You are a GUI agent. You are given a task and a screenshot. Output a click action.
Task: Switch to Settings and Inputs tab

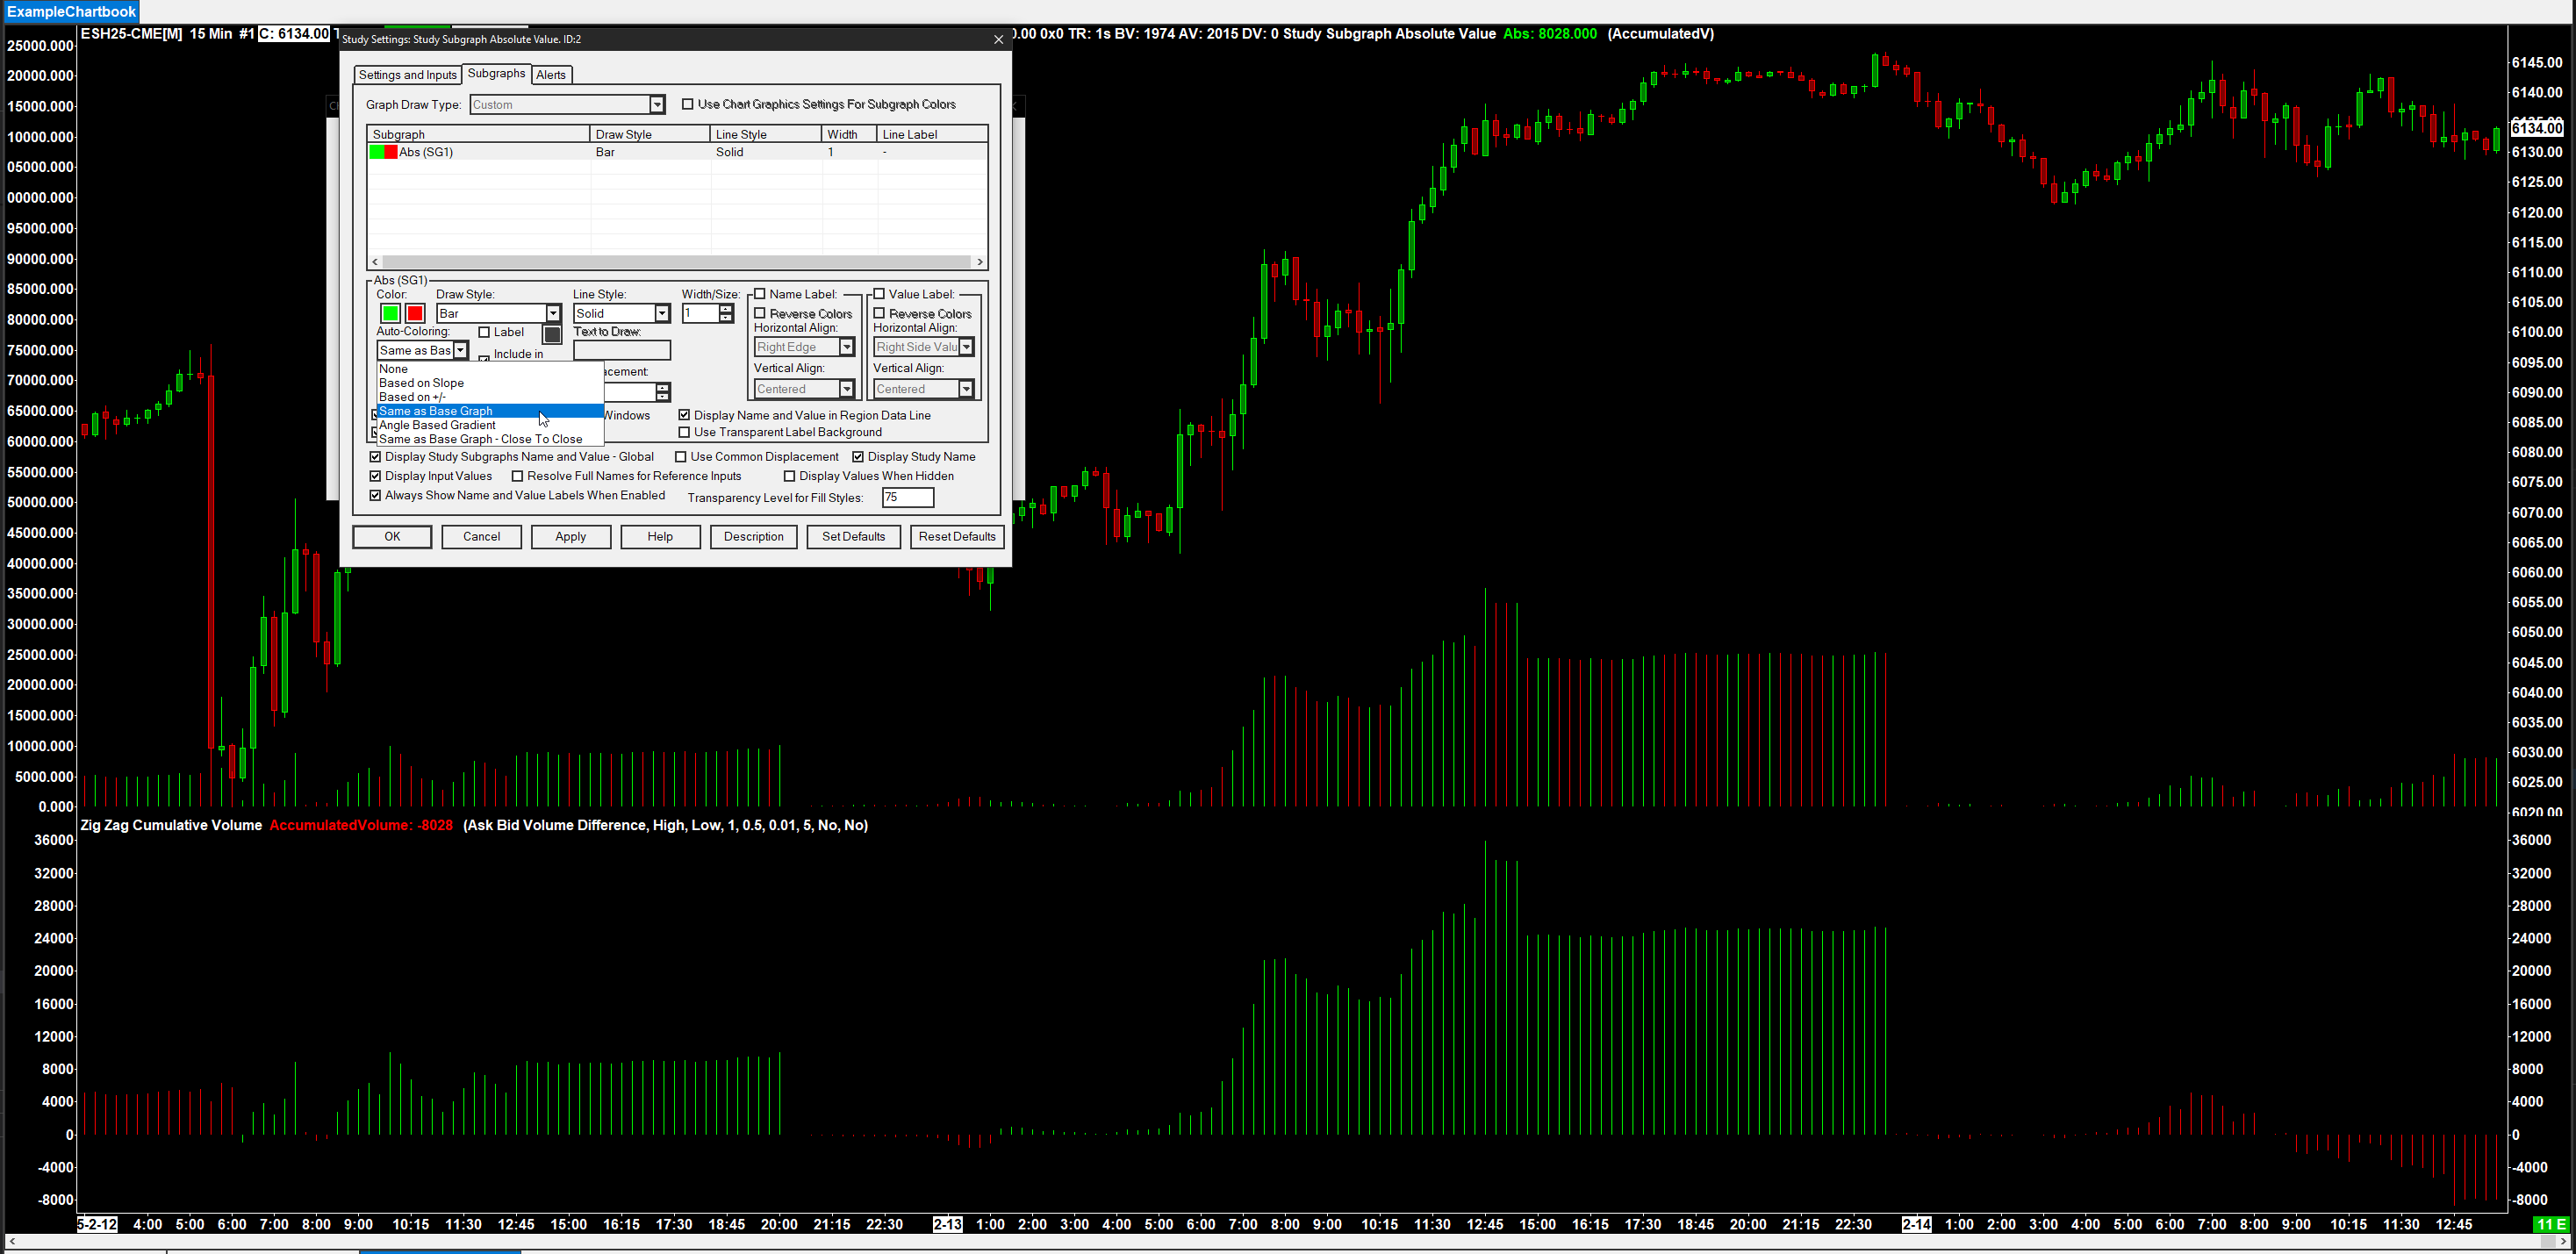point(407,75)
